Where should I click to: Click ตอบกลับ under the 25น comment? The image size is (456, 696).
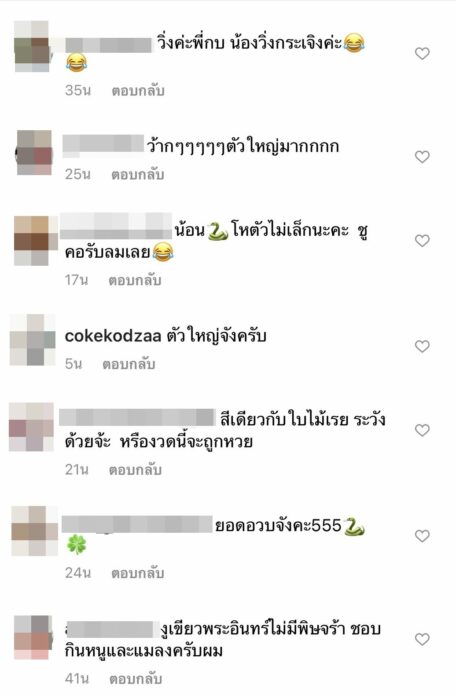[138, 174]
